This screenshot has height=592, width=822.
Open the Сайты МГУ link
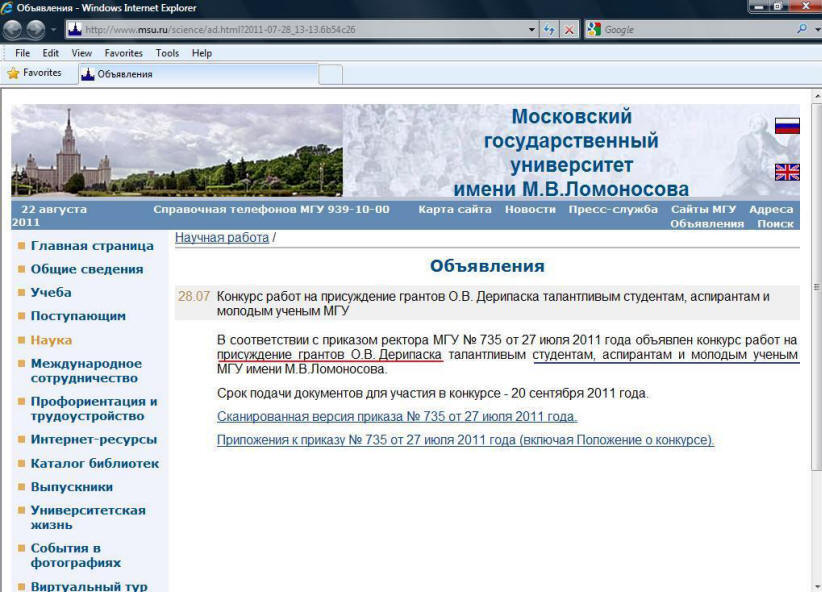(x=703, y=209)
